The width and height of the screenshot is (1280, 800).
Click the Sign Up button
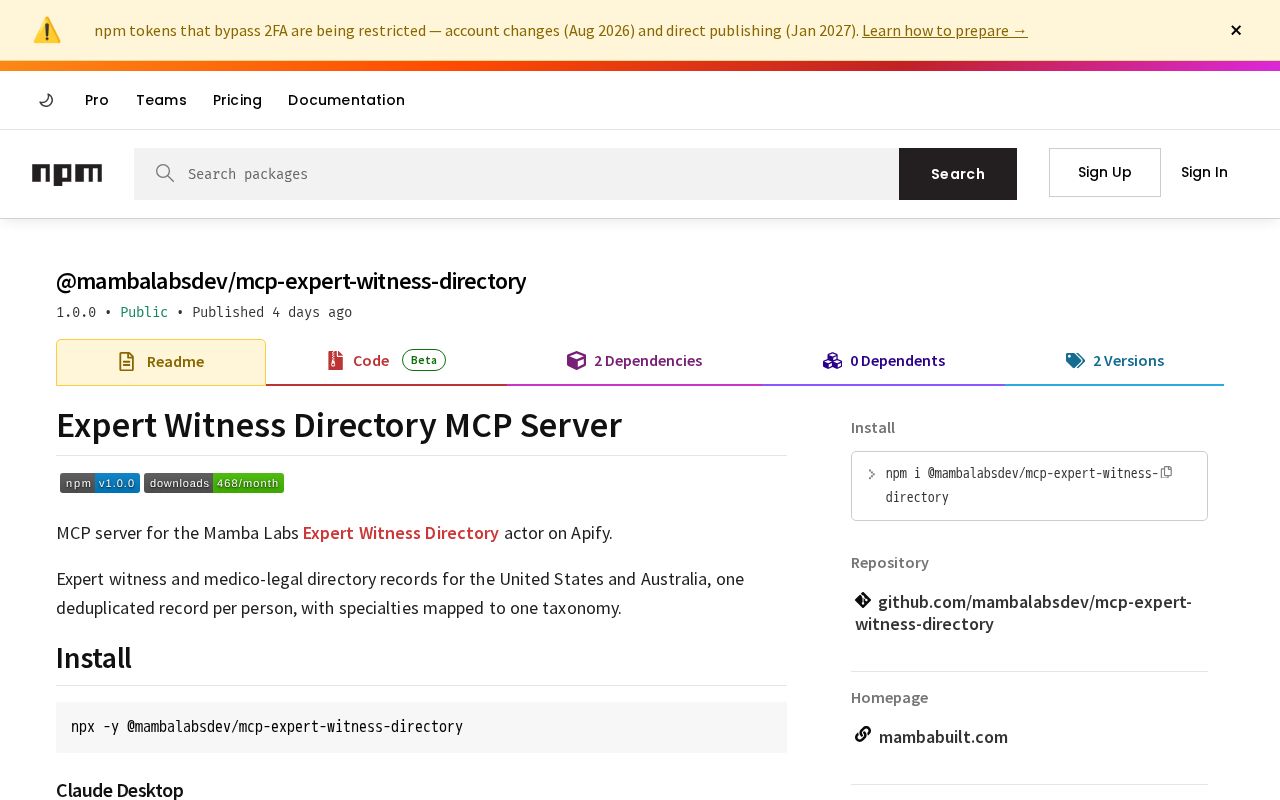[x=1105, y=172]
